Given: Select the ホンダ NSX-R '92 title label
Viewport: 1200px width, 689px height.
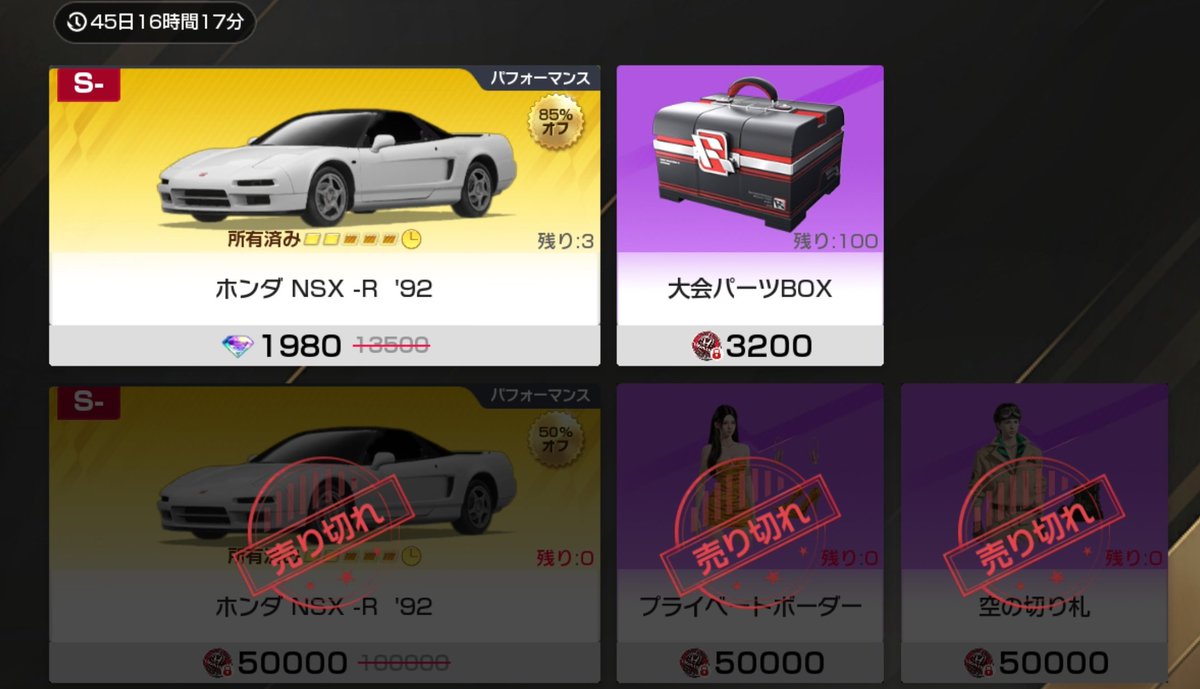Looking at the screenshot, I should point(324,290).
